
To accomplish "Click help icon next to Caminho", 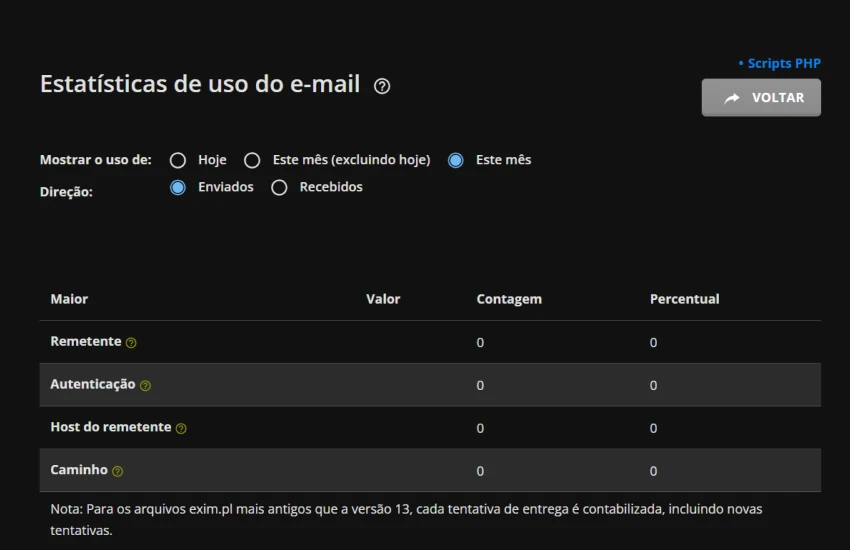I will click(x=117, y=471).
